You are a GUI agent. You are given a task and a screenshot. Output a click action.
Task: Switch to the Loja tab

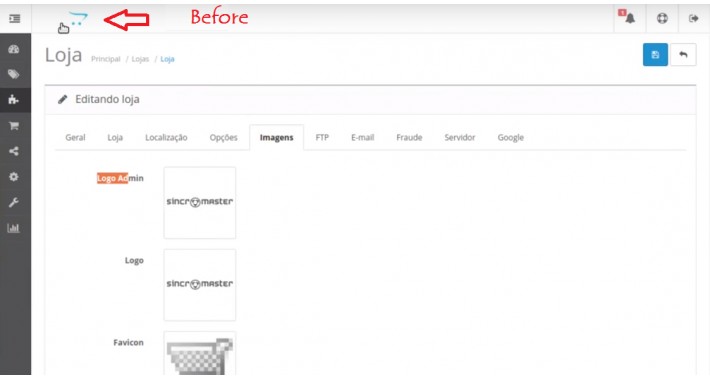[115, 137]
